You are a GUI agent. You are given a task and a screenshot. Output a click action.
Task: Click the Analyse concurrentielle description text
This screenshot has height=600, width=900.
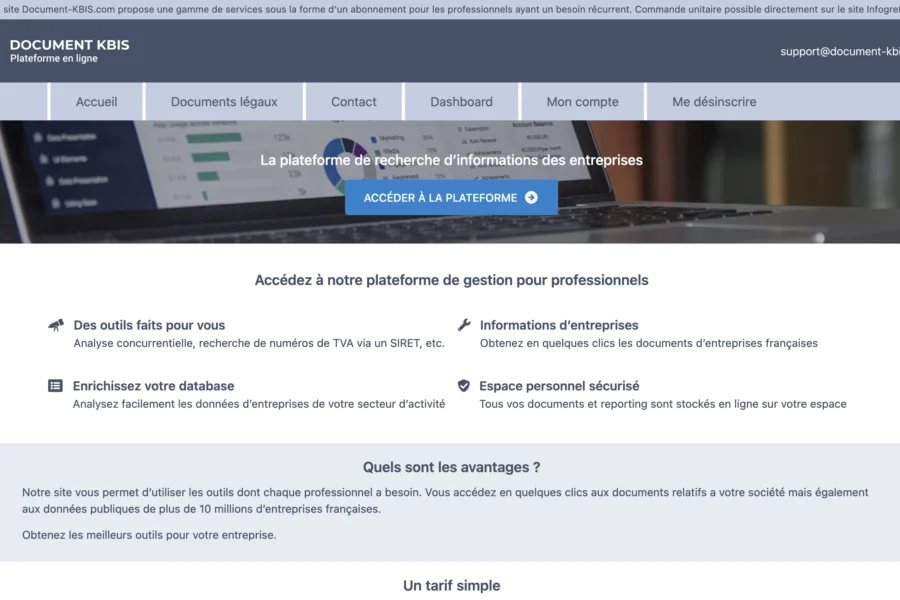(259, 343)
